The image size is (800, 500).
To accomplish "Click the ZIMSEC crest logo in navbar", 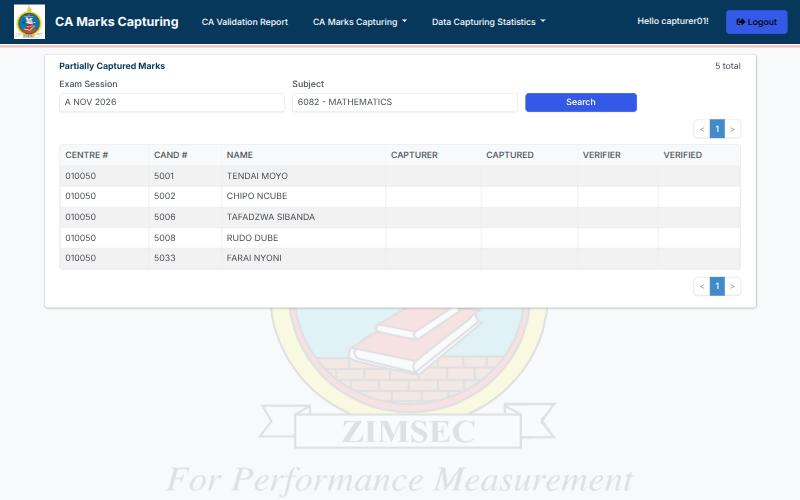I will click(x=30, y=21).
